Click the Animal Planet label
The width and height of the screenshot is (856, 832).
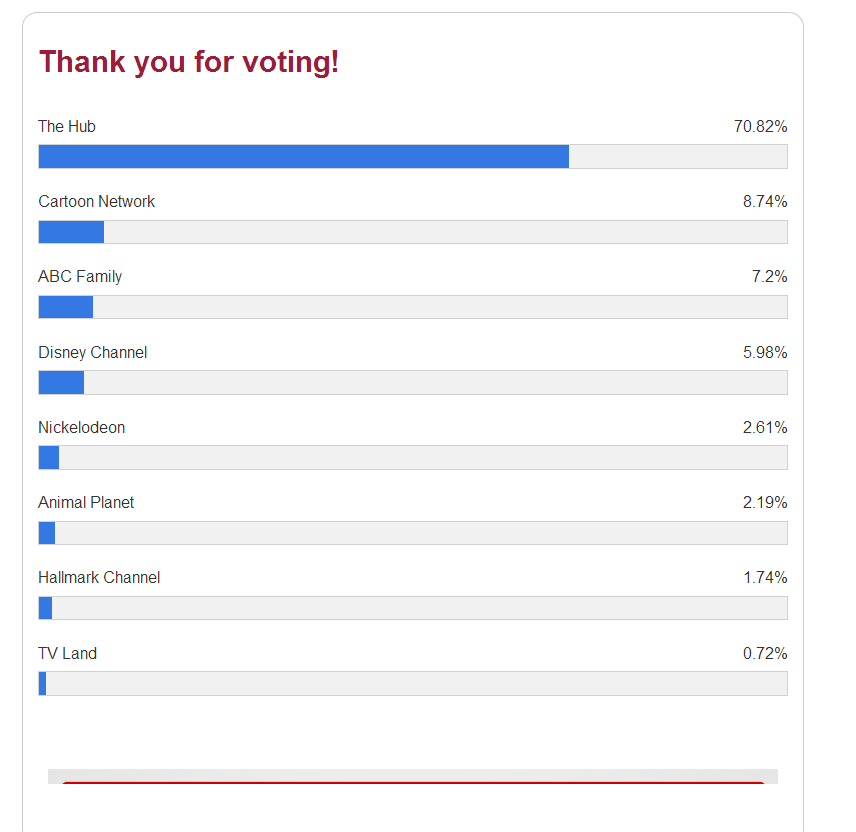(x=86, y=502)
